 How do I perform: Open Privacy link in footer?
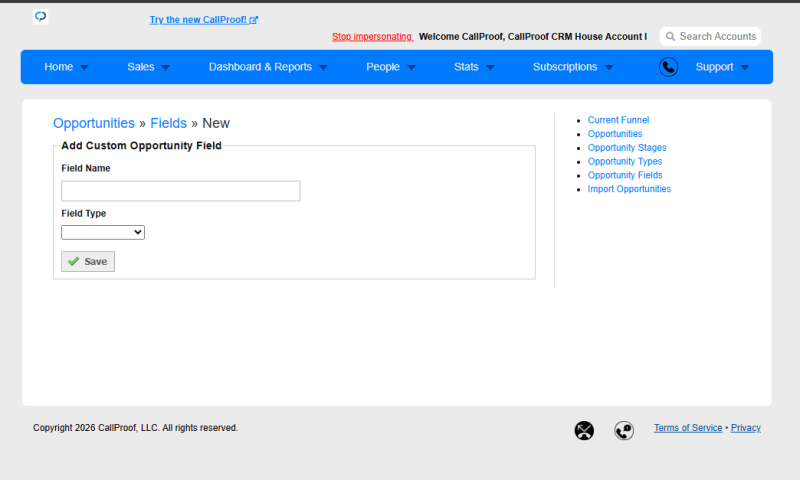745,428
